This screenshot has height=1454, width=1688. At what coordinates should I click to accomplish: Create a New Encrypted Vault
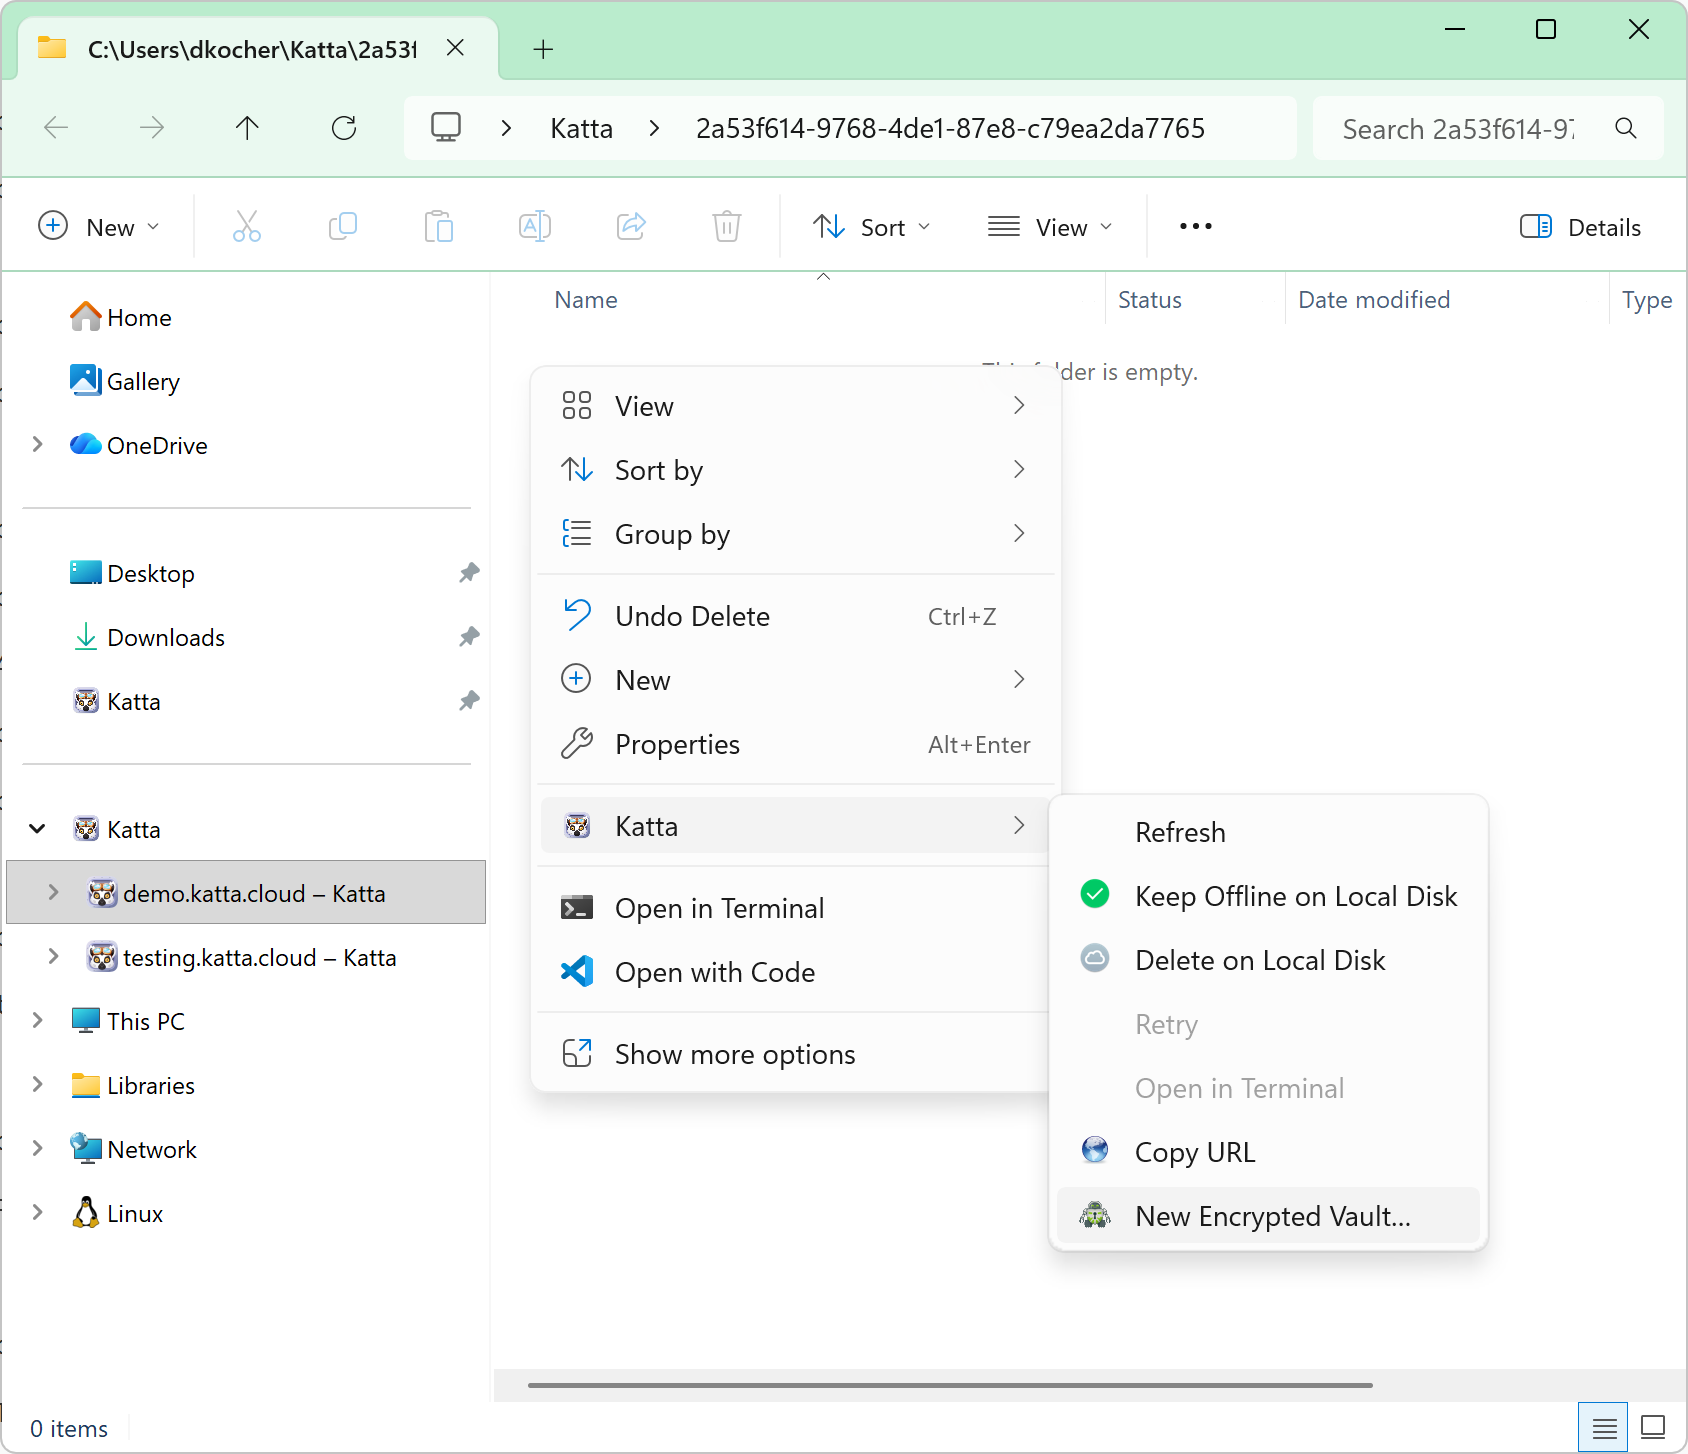click(x=1268, y=1216)
